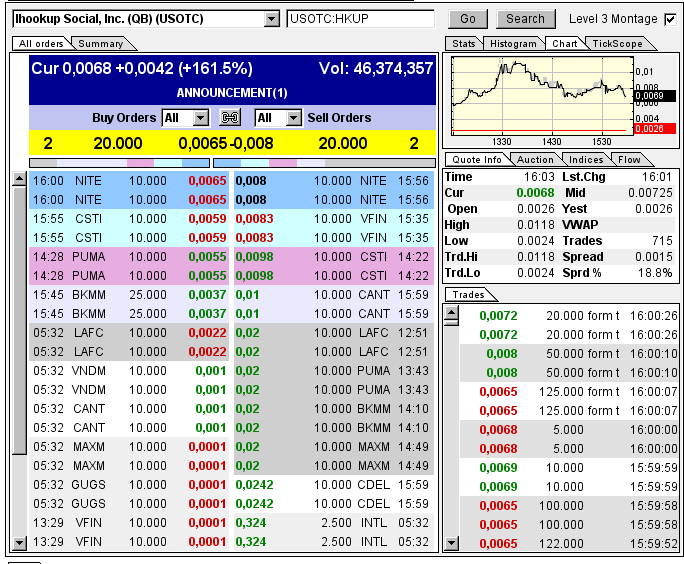Open the Histogram tab

514,44
